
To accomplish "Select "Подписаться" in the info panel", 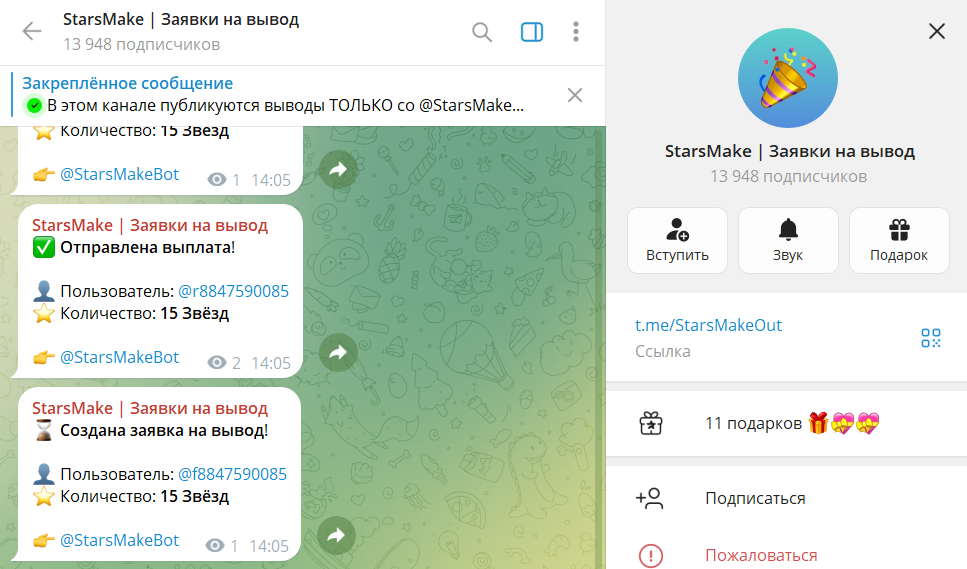I will pyautogui.click(x=755, y=498).
